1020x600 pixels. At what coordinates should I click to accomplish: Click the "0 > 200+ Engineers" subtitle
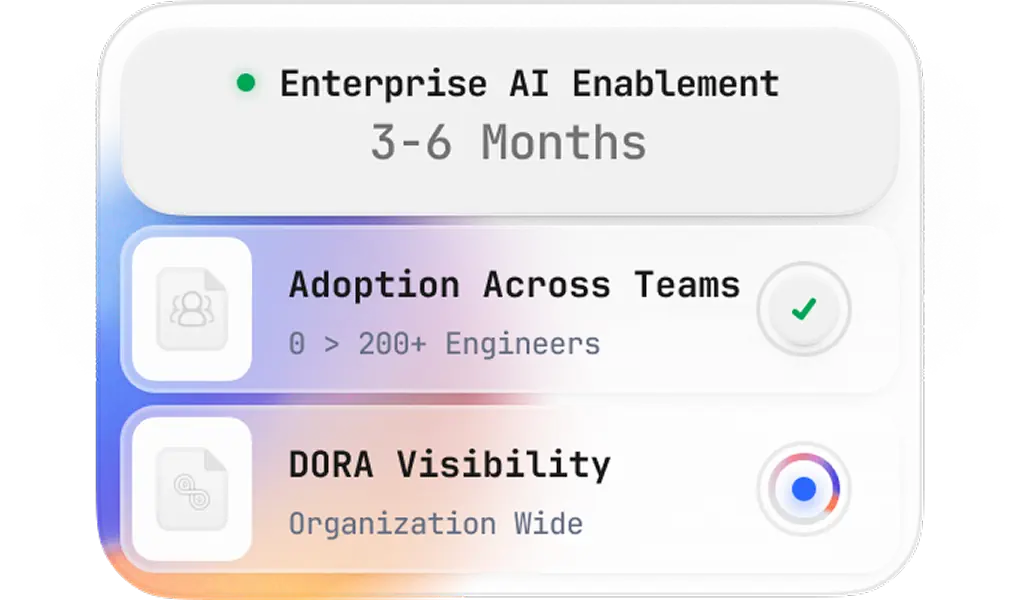coord(444,345)
